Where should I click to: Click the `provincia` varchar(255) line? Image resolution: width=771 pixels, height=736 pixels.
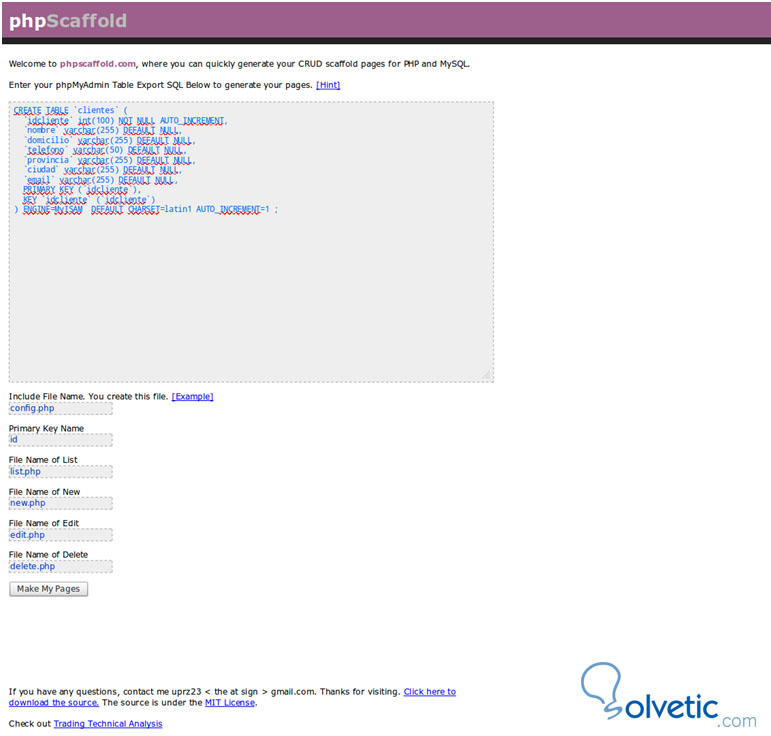click(x=109, y=160)
